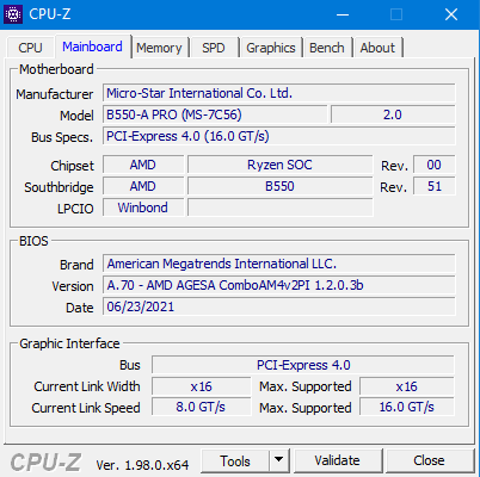Select the Graphic Interface Bus PCI-Express 4.0 value
This screenshot has height=477, width=480.
[303, 365]
